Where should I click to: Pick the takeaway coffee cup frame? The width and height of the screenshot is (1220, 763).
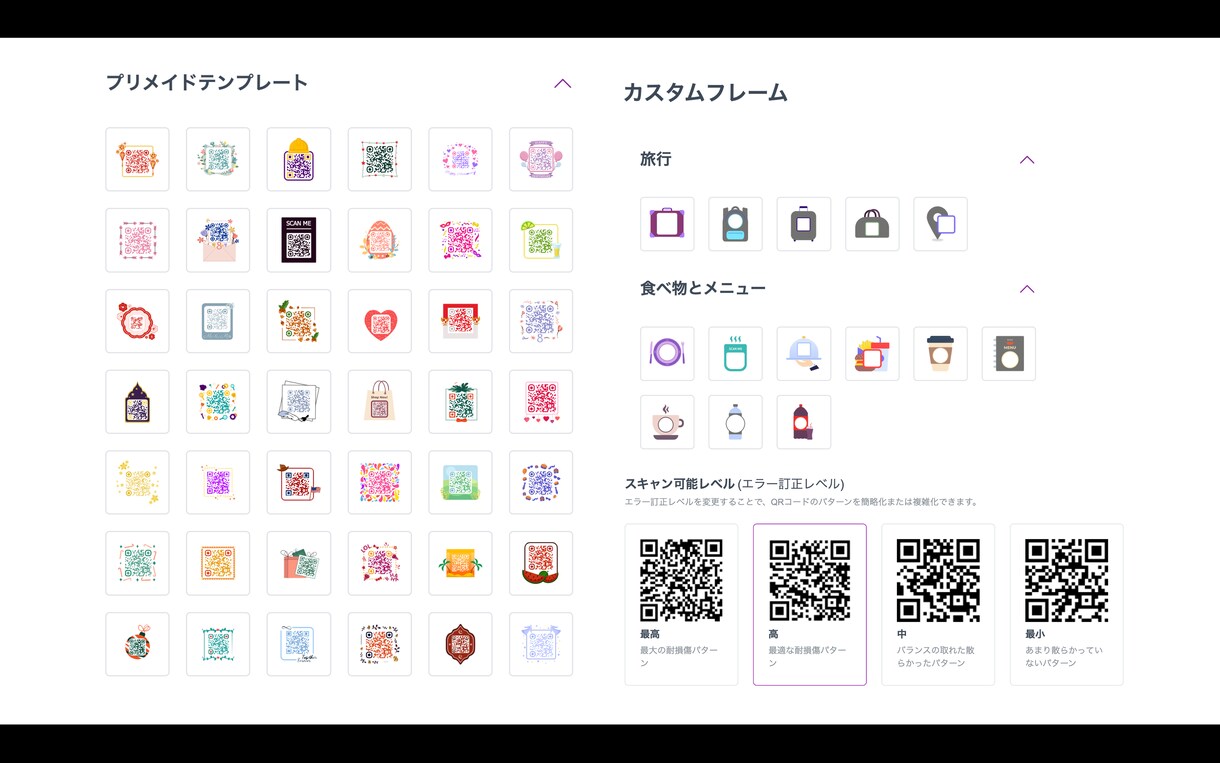(940, 353)
